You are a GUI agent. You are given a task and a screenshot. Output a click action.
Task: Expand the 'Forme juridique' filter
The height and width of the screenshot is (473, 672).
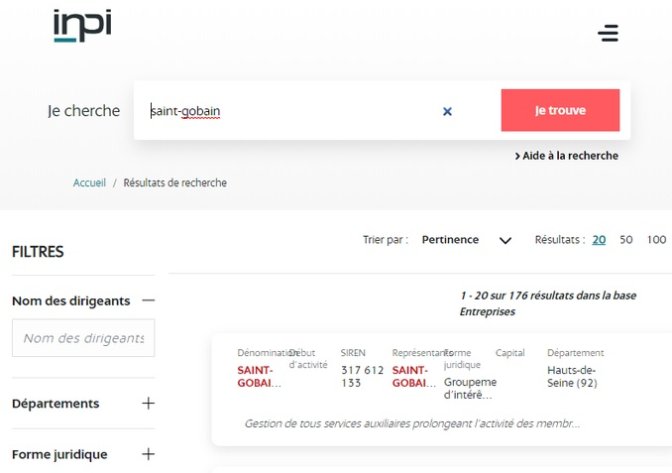148,454
